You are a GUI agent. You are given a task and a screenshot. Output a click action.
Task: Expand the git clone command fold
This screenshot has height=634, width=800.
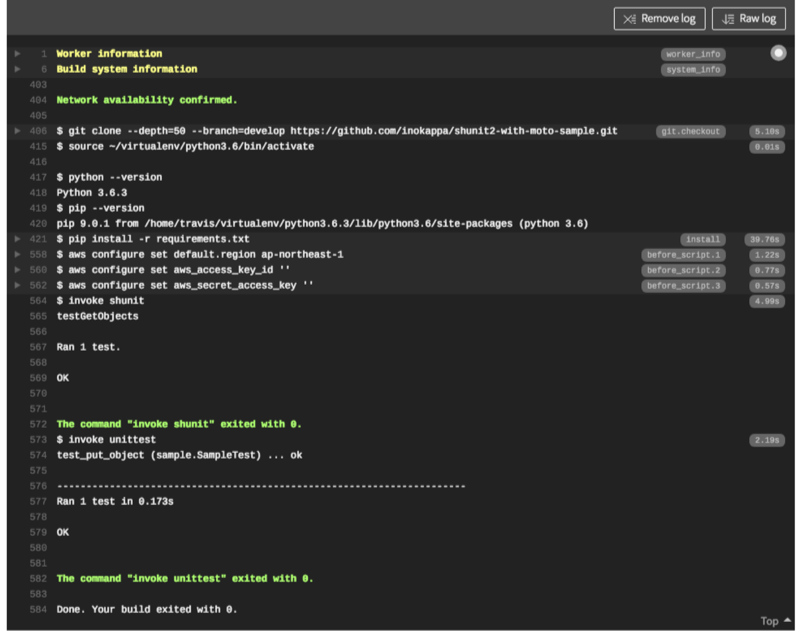click(17, 131)
